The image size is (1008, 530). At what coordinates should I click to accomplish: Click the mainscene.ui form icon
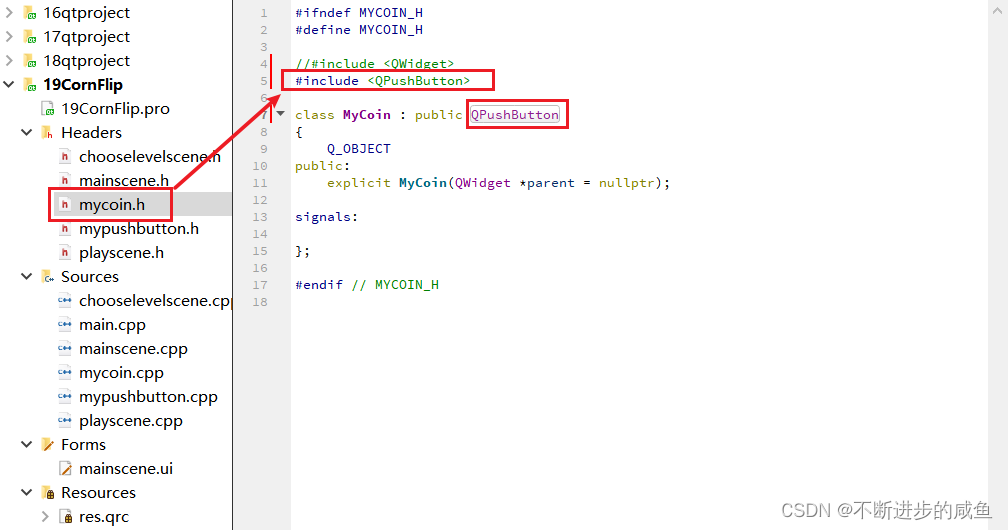click(65, 469)
